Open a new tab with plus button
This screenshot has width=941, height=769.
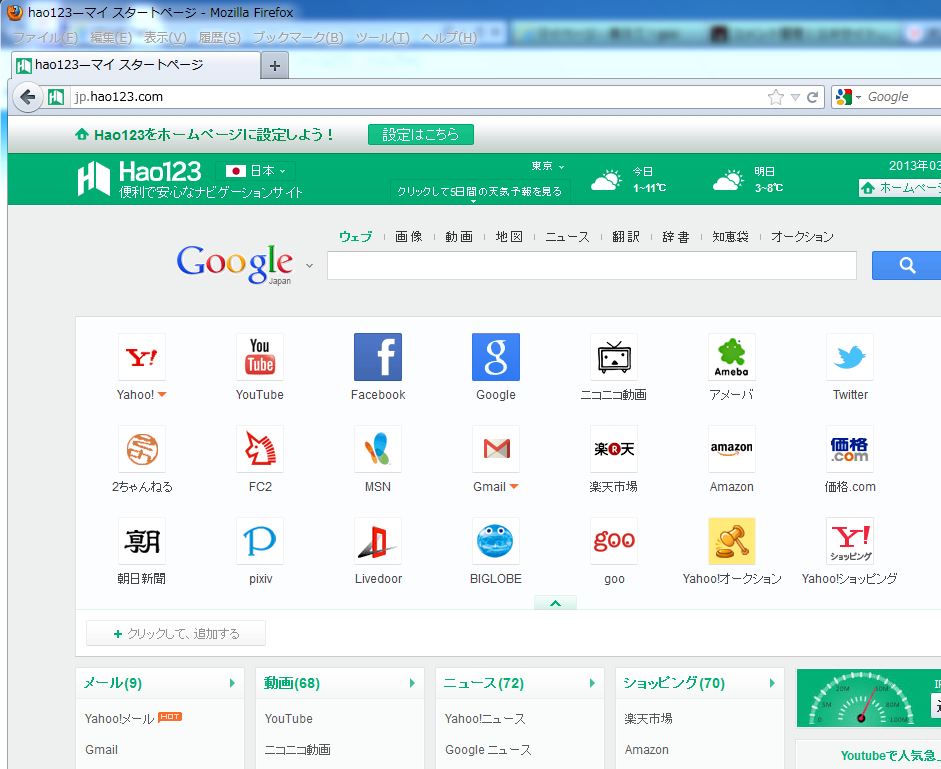[275, 65]
